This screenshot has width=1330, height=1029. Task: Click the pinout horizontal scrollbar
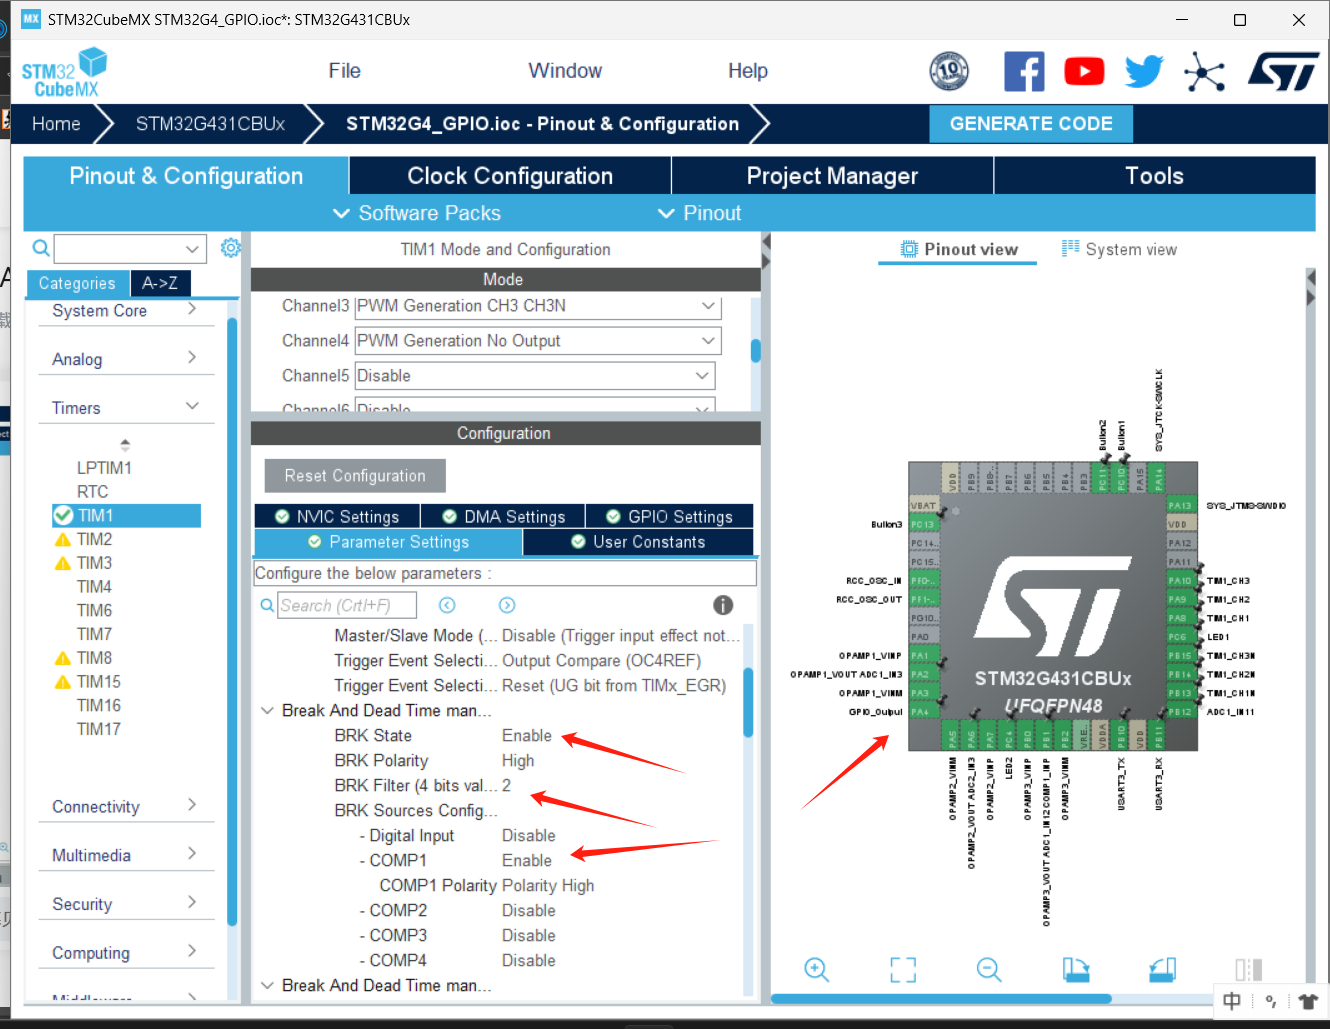point(941,998)
